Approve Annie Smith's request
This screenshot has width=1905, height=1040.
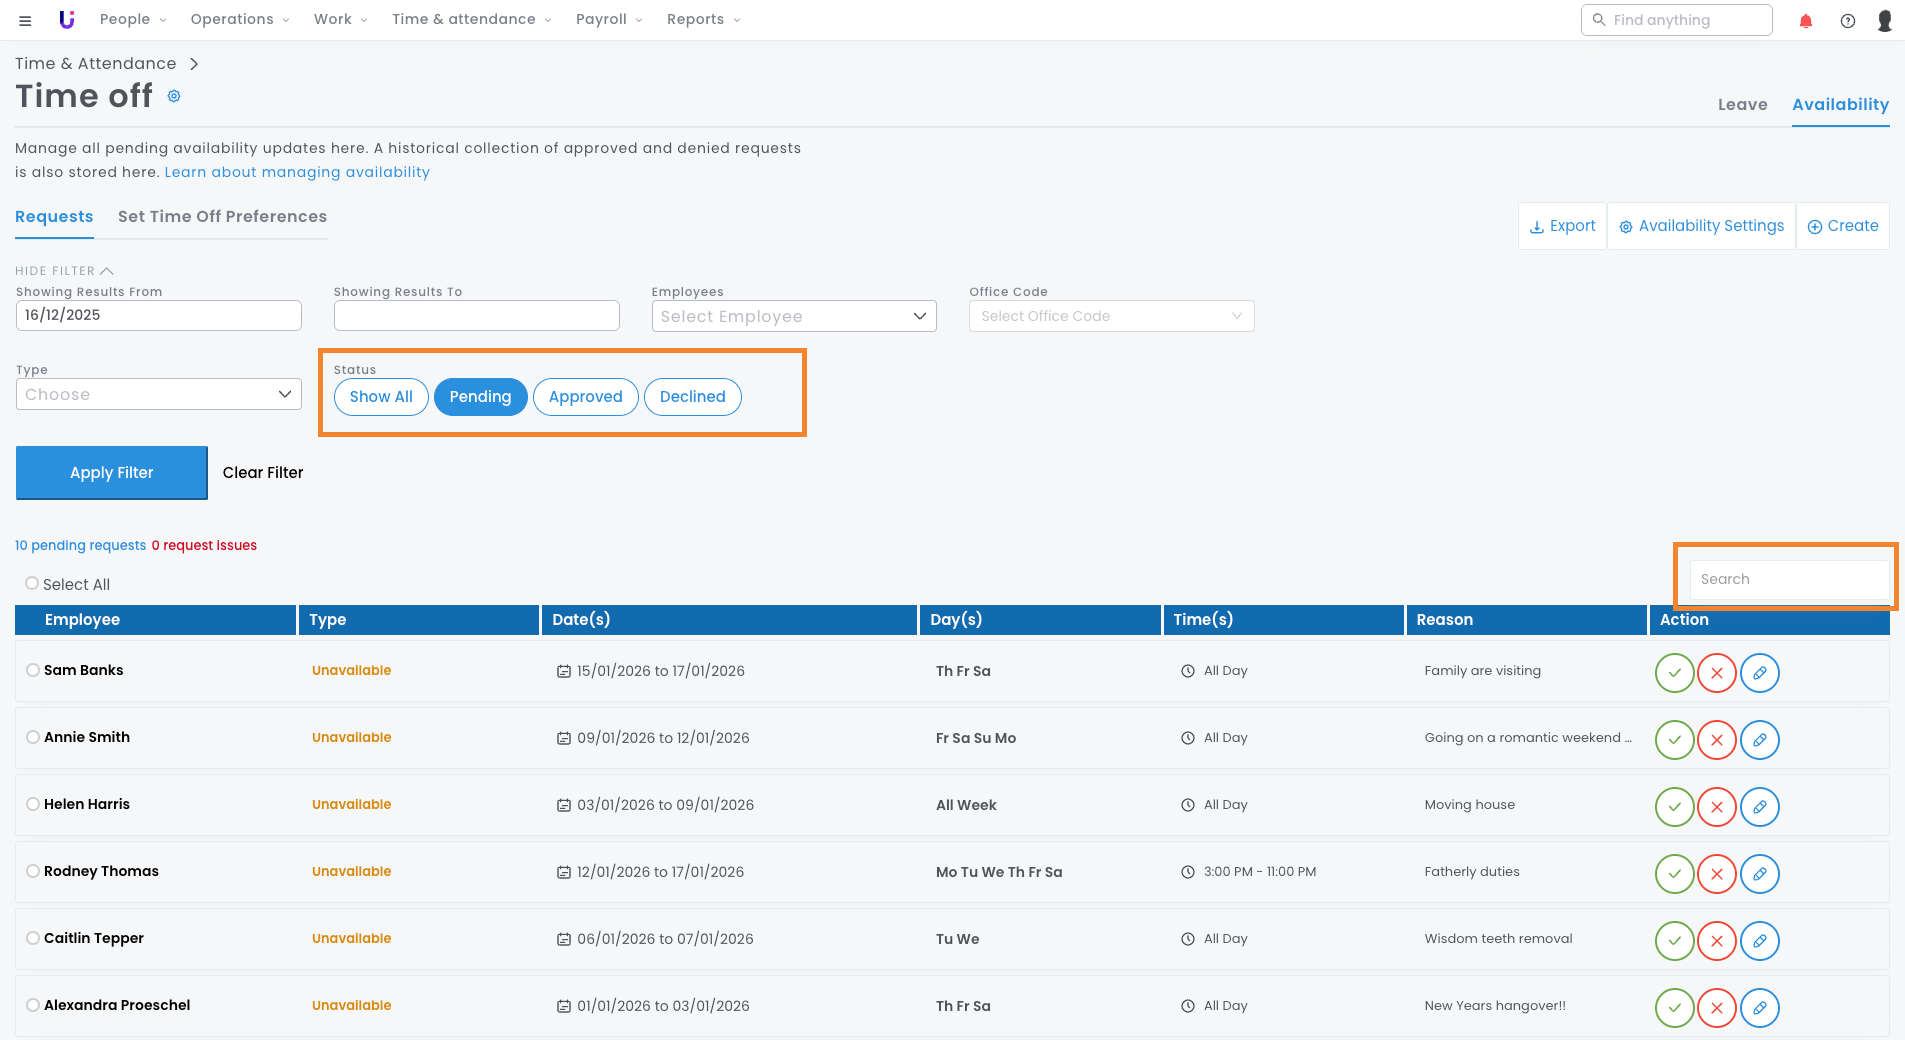tap(1675, 739)
